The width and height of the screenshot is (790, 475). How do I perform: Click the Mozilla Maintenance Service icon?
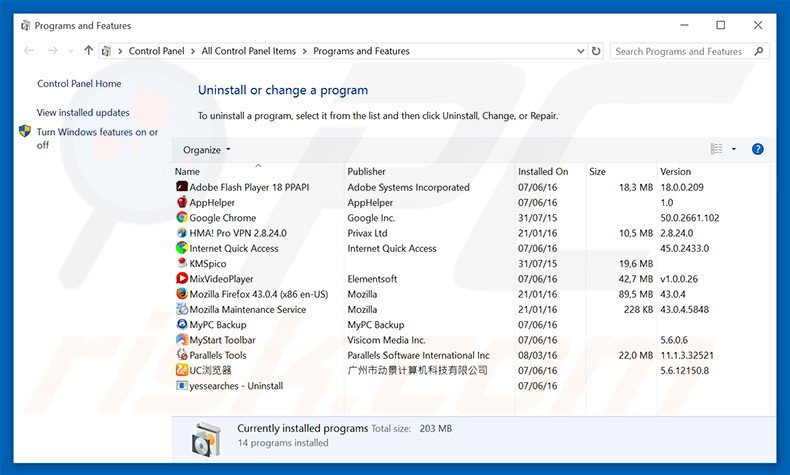(182, 309)
